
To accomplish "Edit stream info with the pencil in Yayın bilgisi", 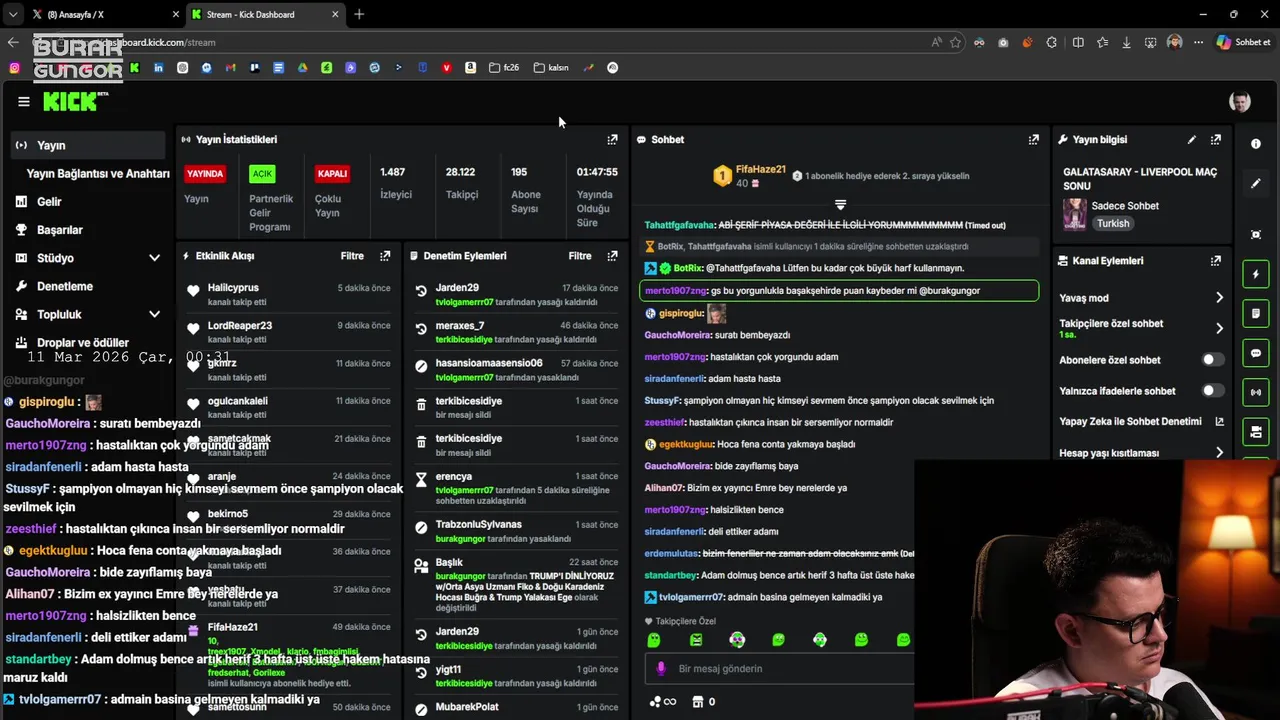I will tap(1191, 140).
